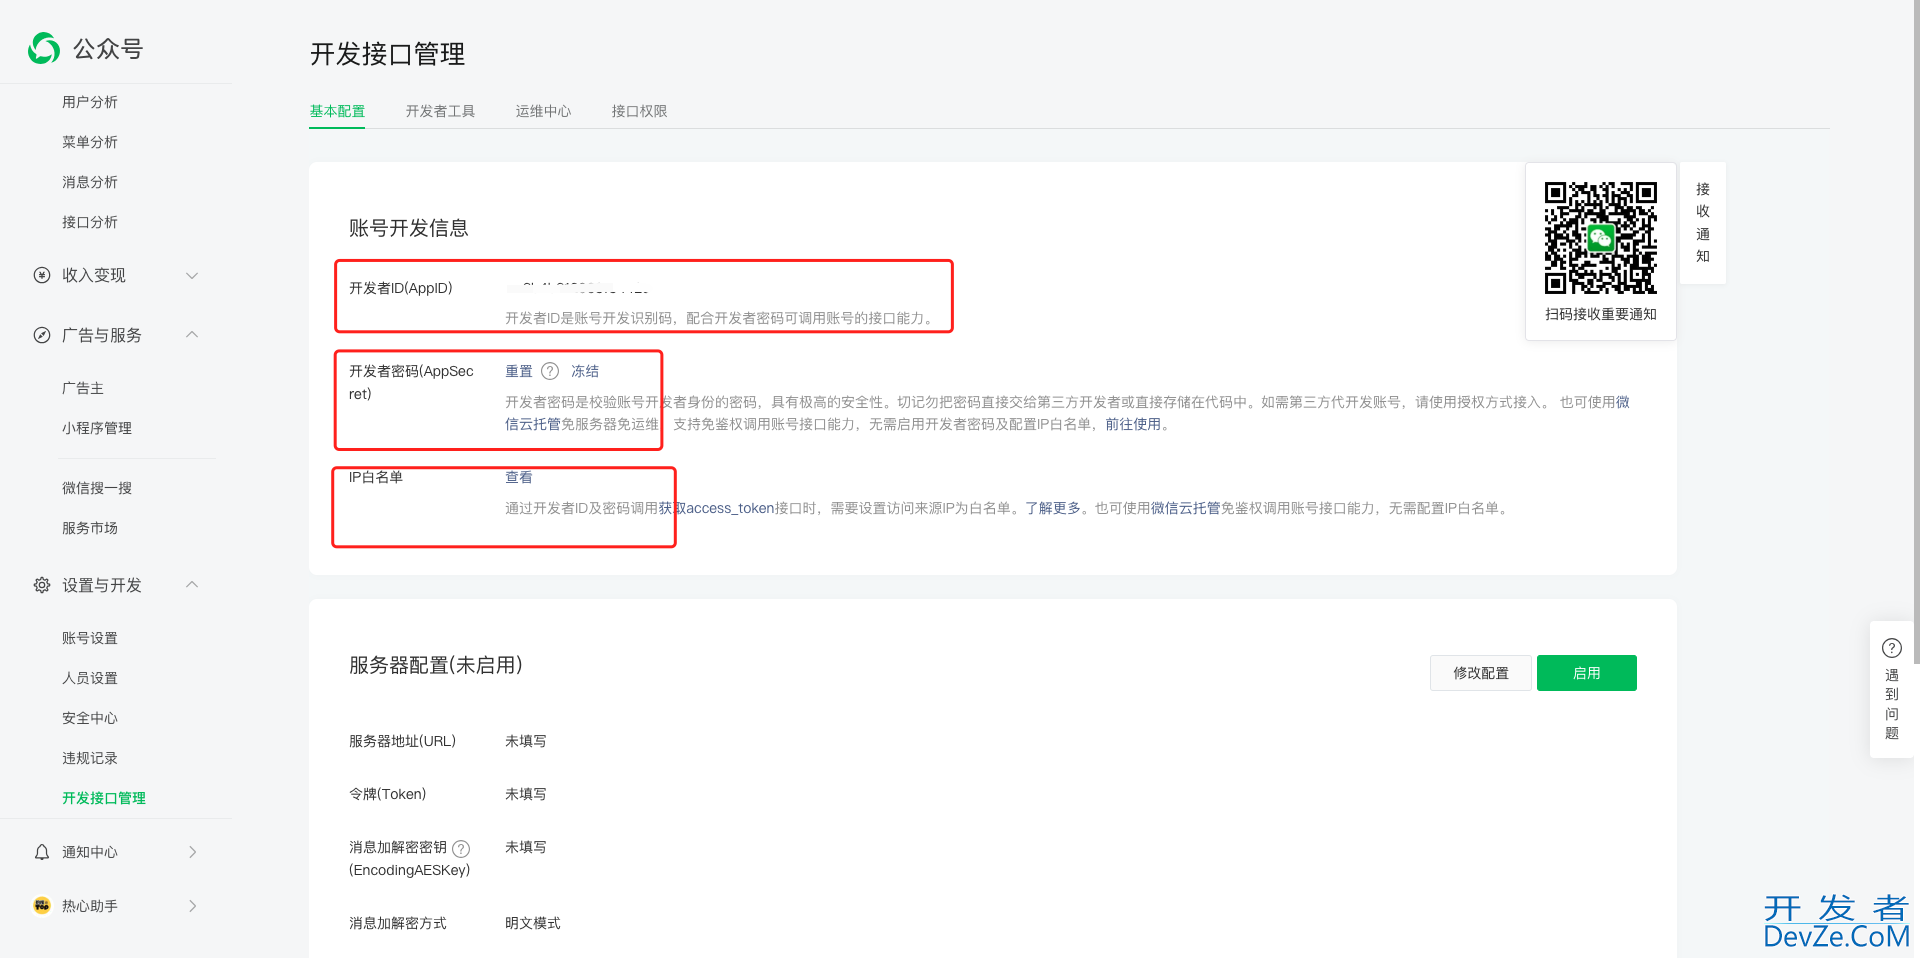Click the 明文模式 value text
The width and height of the screenshot is (1920, 958).
coord(533,923)
